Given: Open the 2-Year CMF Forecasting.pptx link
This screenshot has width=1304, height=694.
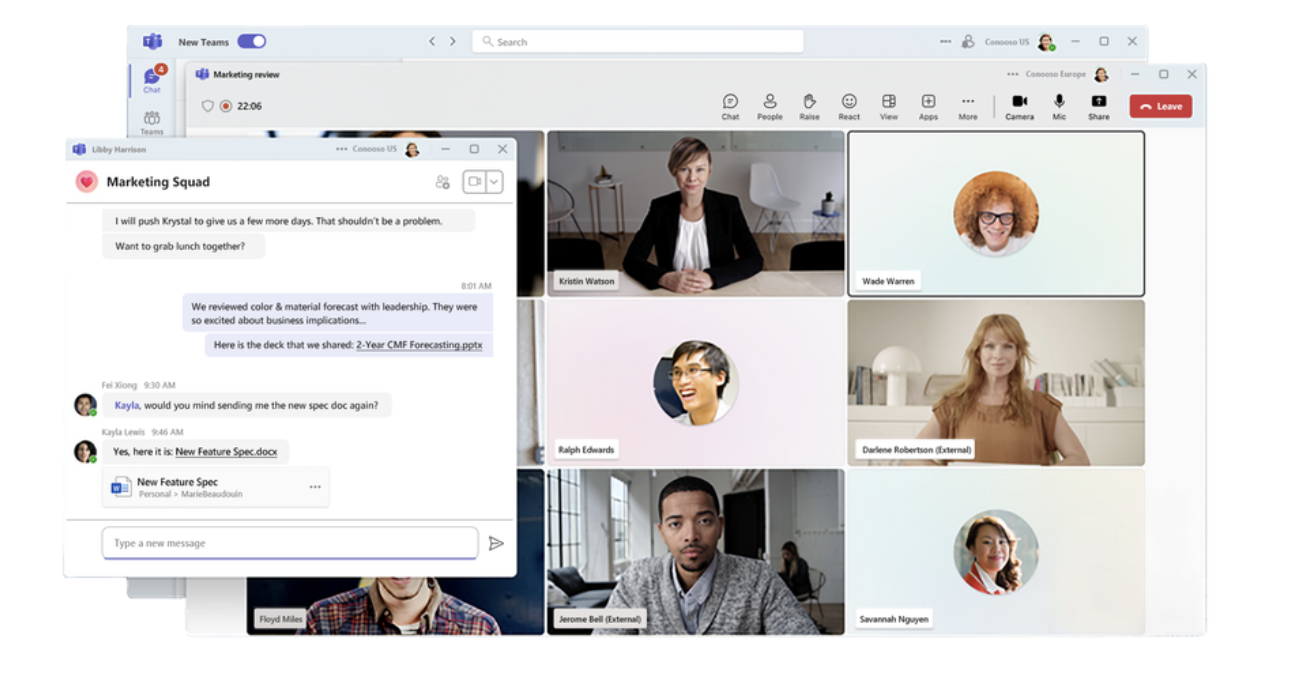Looking at the screenshot, I should pos(420,345).
